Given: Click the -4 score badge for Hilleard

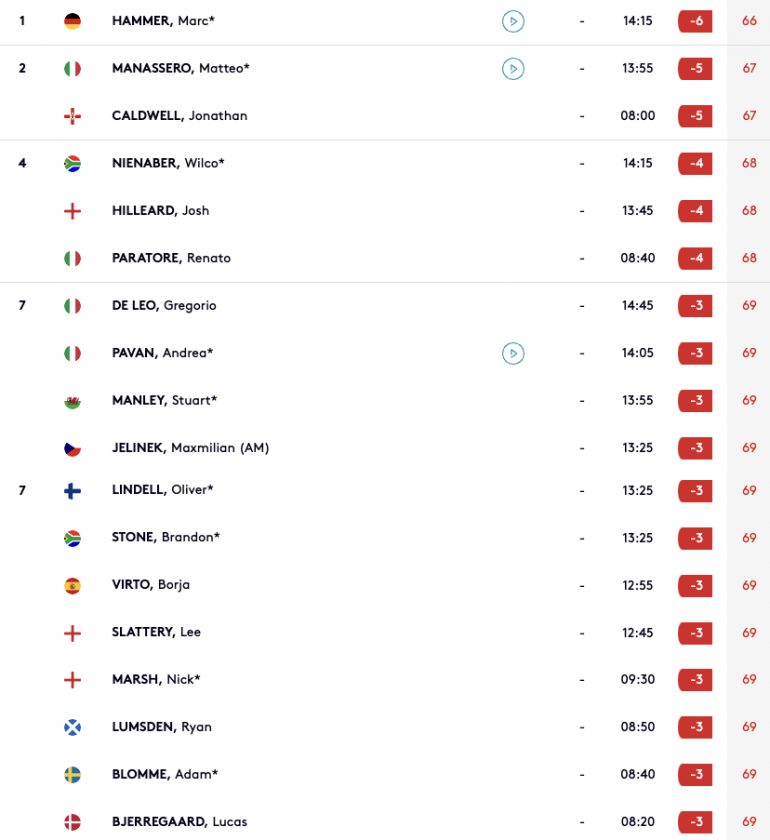Looking at the screenshot, I should 695,211.
